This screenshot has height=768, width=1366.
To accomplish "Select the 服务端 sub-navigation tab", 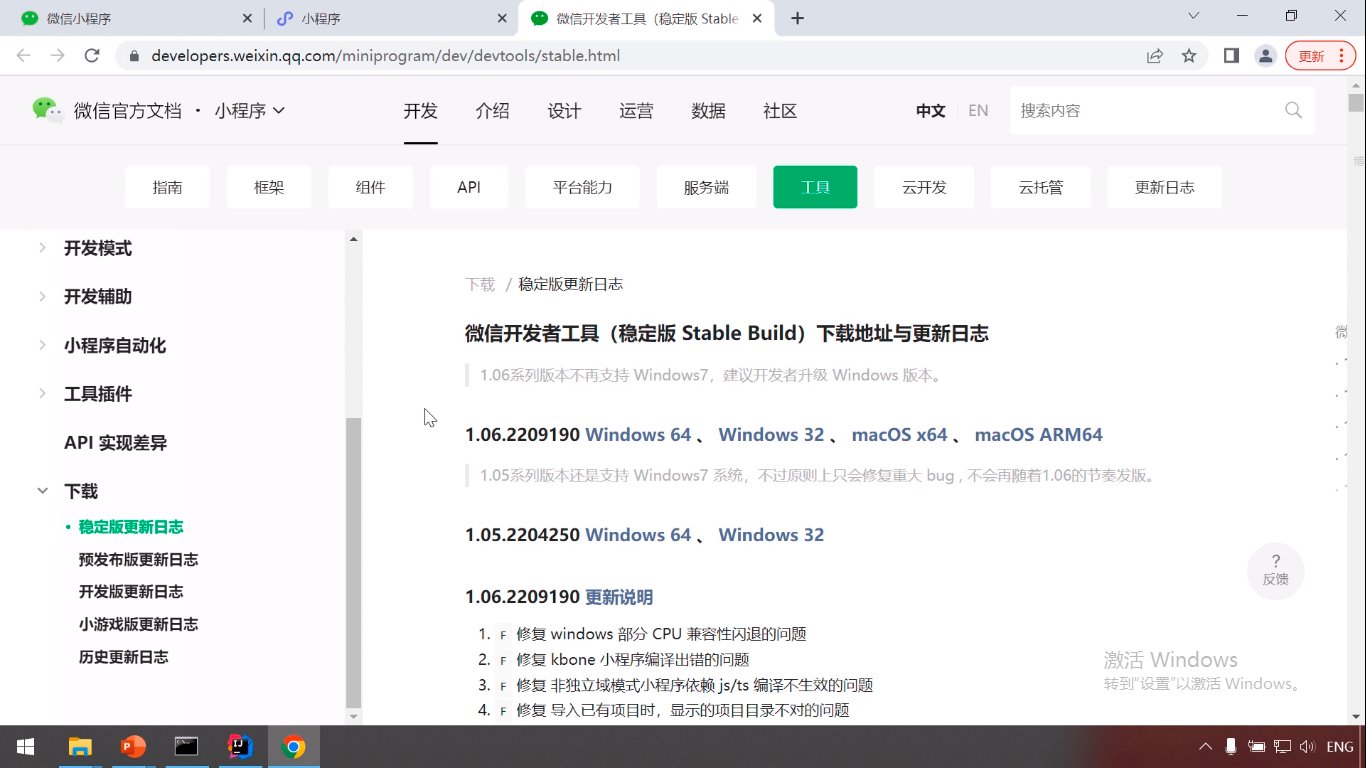I will click(707, 187).
